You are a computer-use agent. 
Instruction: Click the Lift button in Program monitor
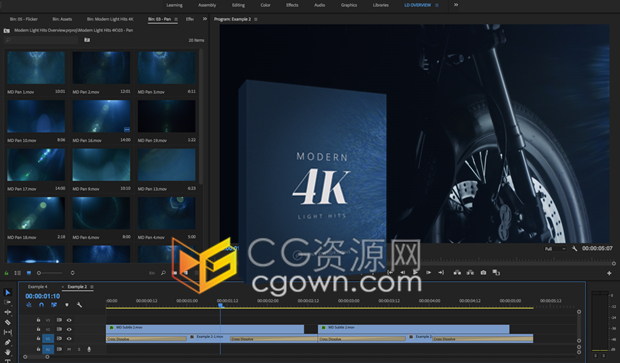pyautogui.click(x=457, y=272)
